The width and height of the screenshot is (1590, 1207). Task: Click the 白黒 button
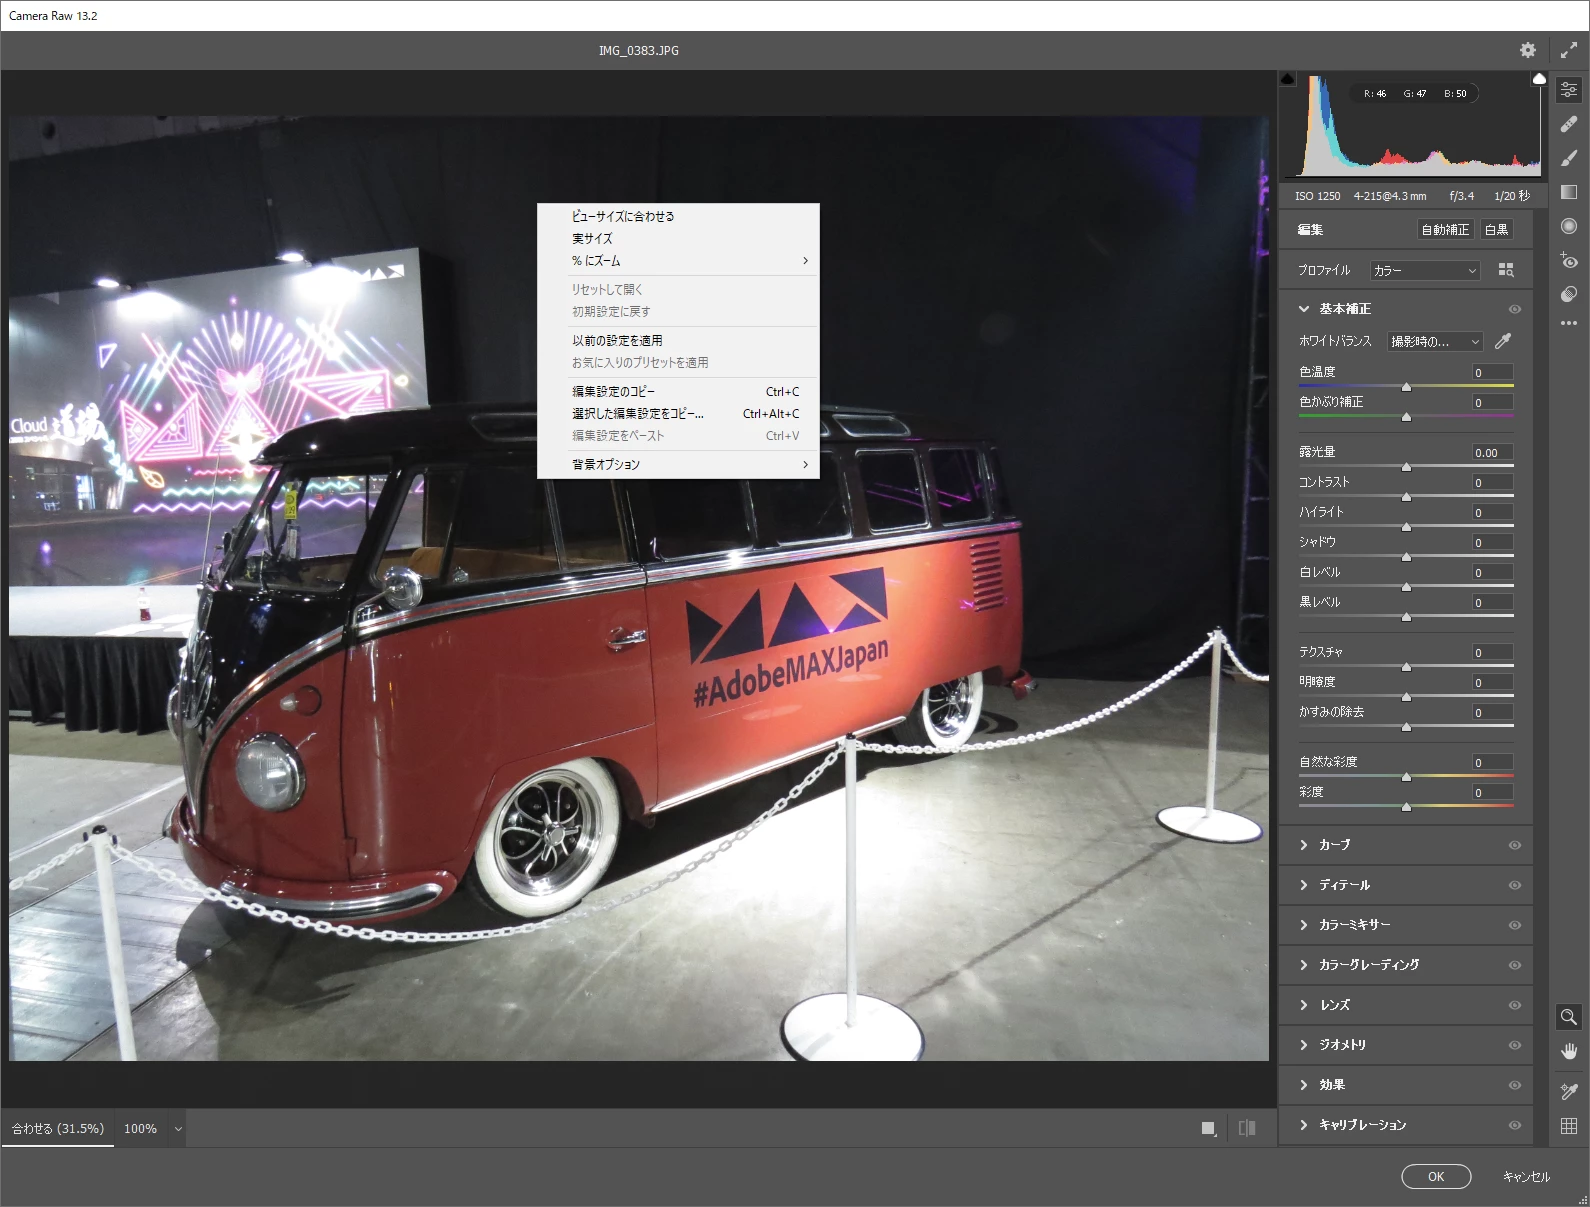pyautogui.click(x=1496, y=229)
